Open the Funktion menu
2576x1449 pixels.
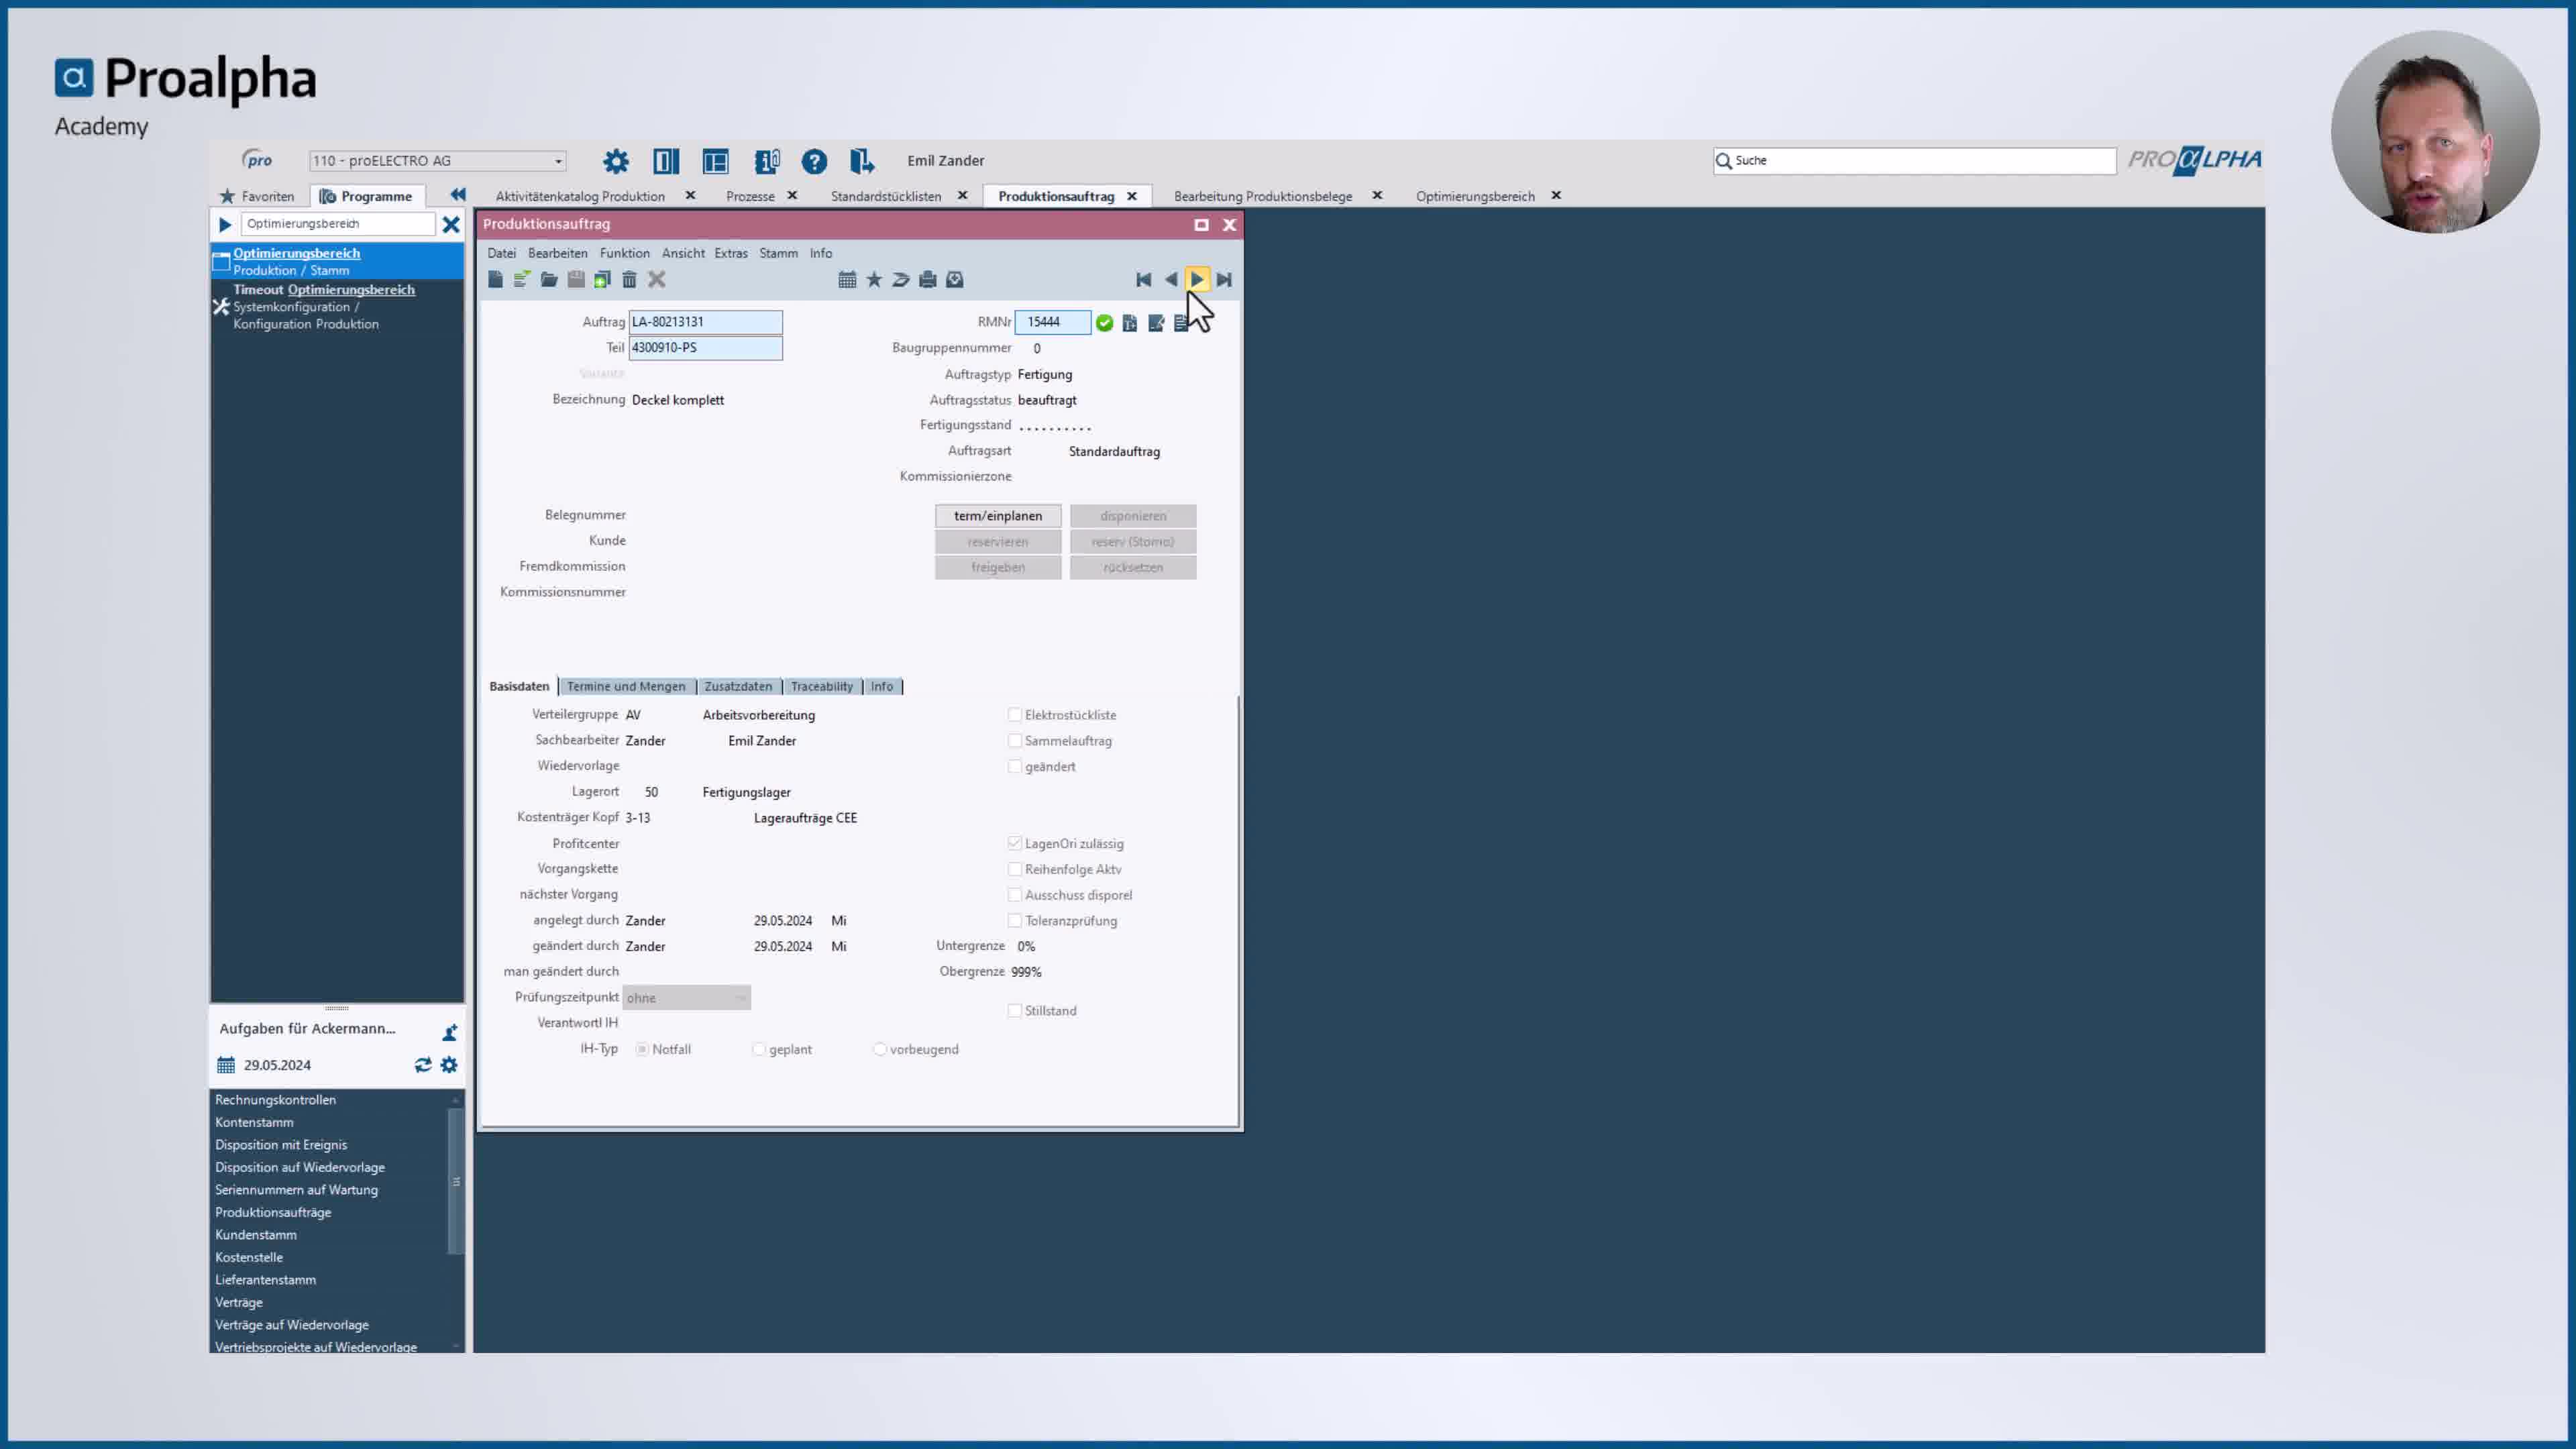625,253
